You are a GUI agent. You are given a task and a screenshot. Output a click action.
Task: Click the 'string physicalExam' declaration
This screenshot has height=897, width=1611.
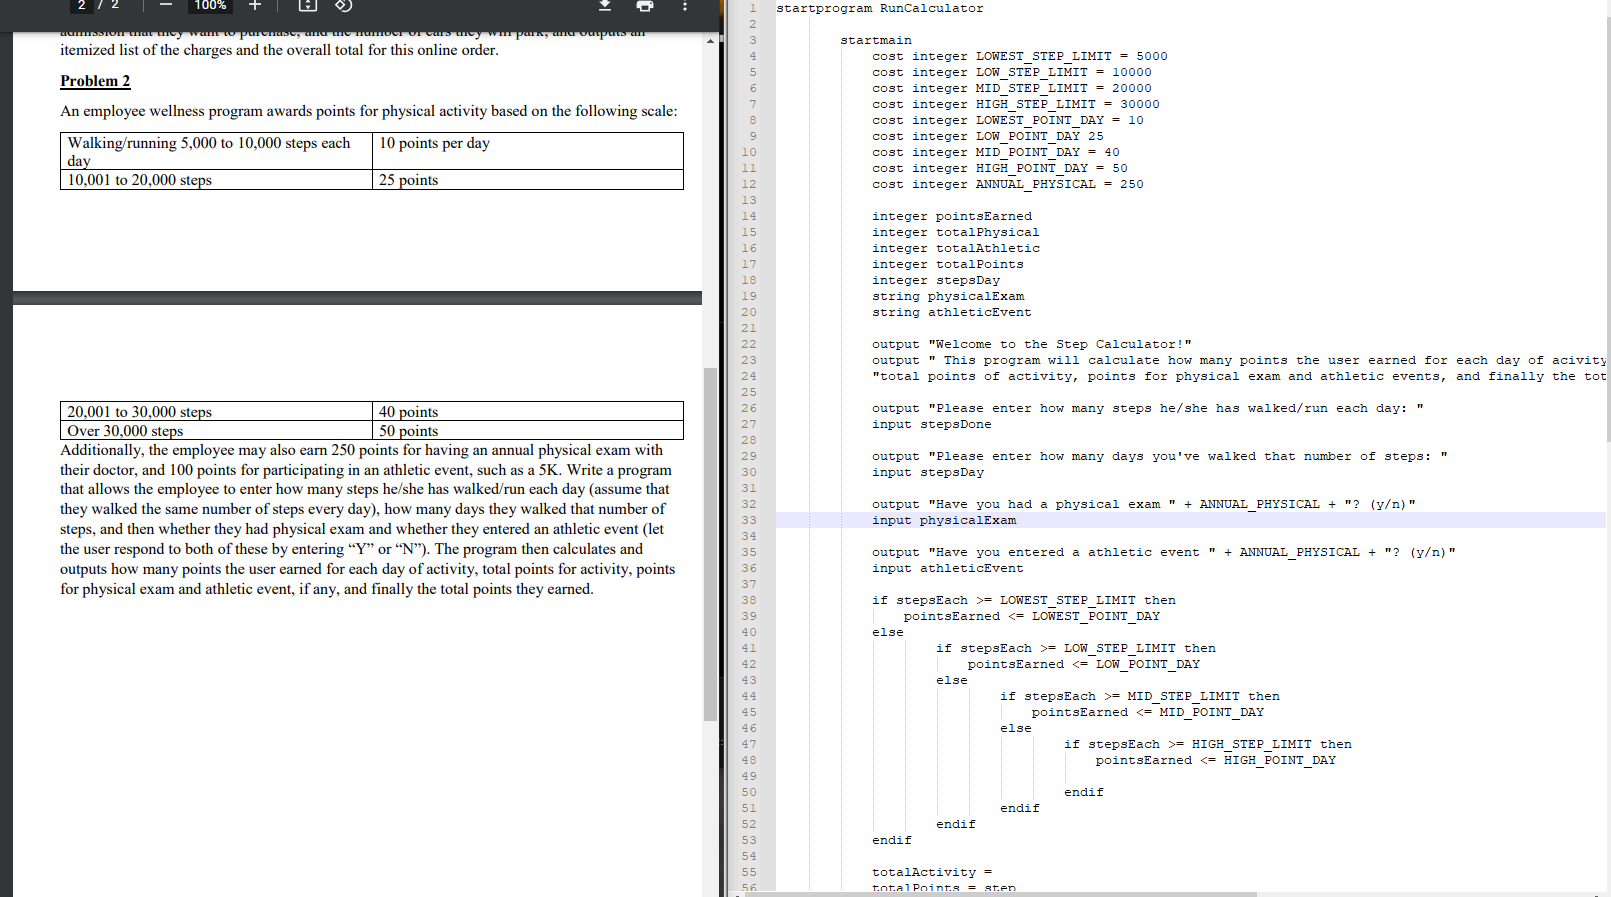(x=948, y=296)
